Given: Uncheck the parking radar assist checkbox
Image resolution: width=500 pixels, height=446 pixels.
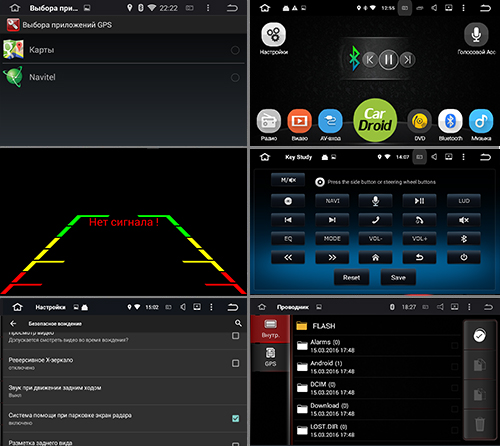Looking at the screenshot, I should pyautogui.click(x=235, y=418).
